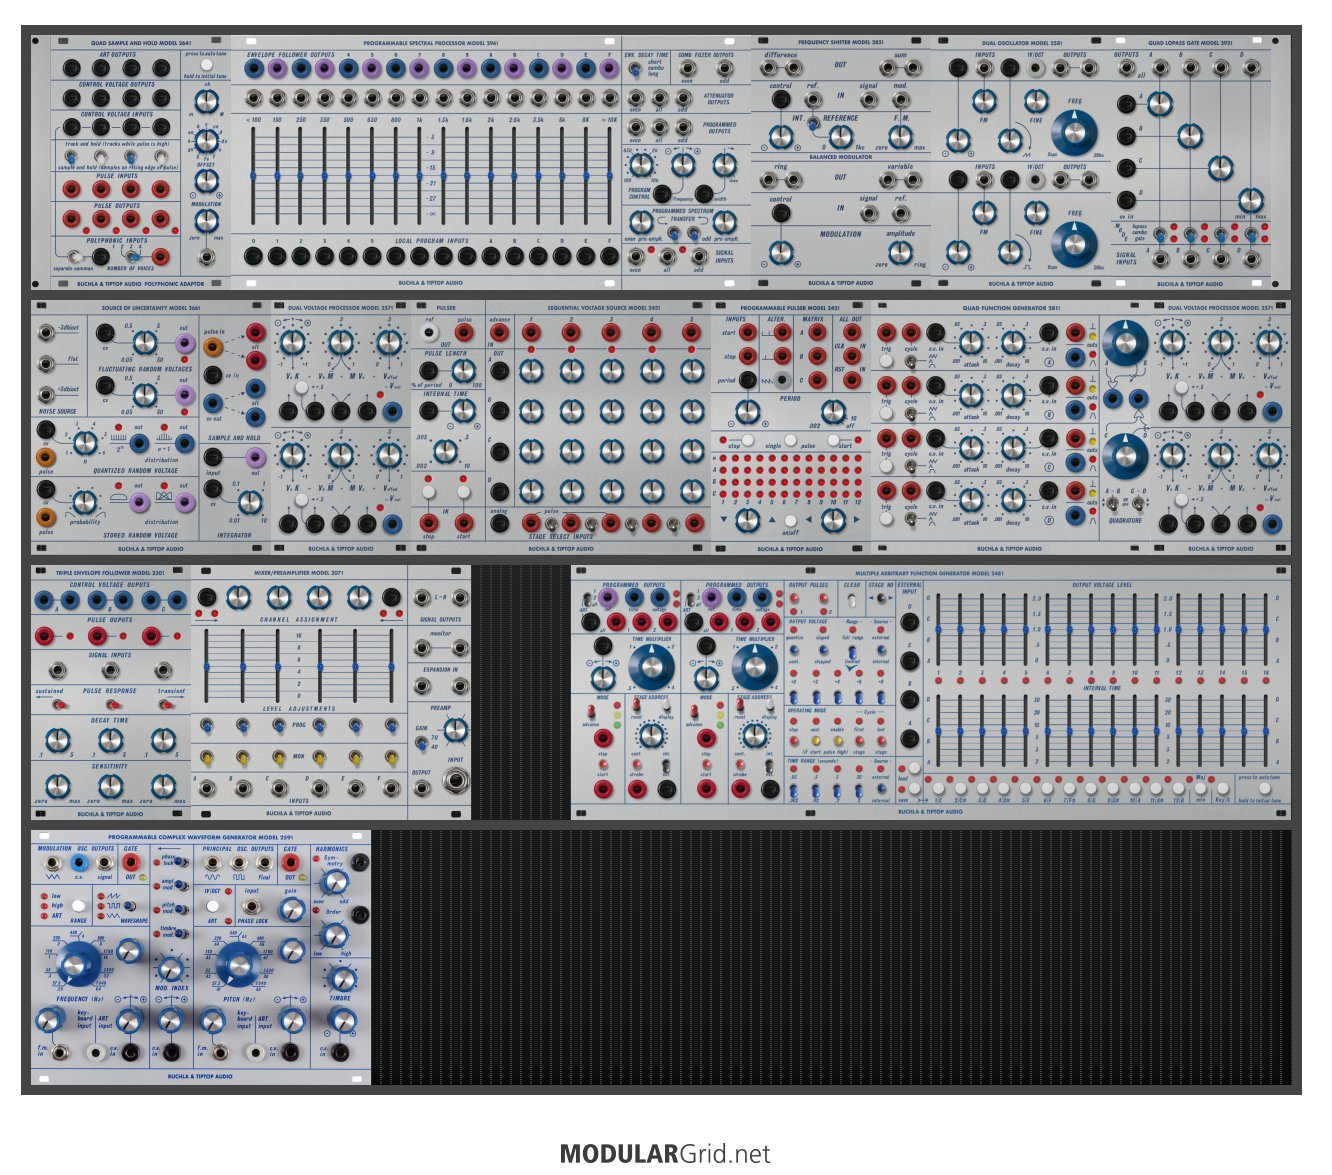Click the 'Frequency Shifter' module title
1332x1175 pixels.
[x=841, y=43]
